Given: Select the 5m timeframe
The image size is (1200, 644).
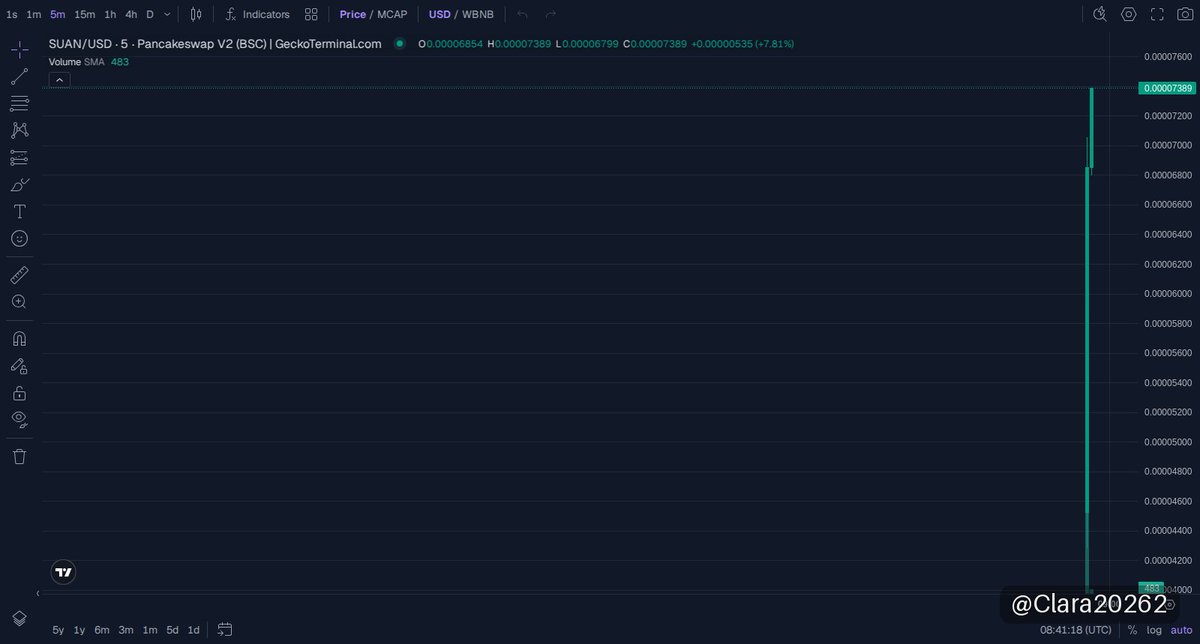Looking at the screenshot, I should (58, 14).
